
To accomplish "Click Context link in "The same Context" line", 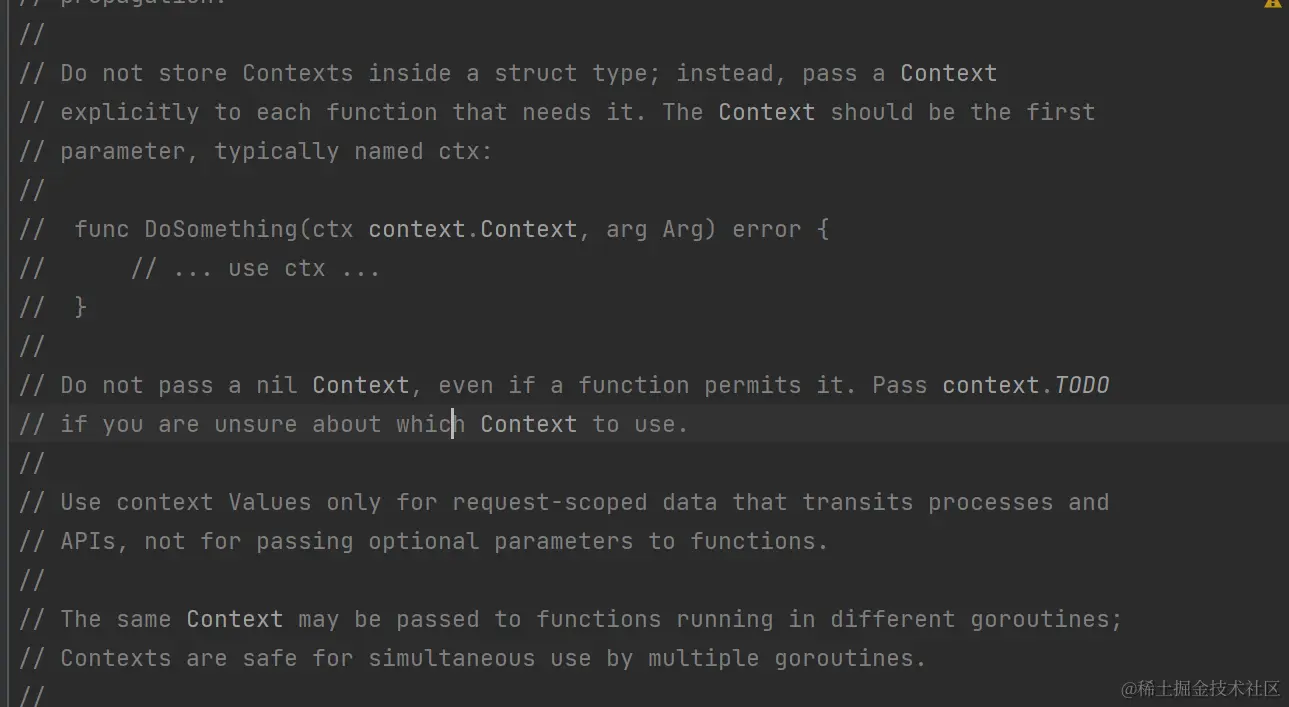I will [234, 619].
